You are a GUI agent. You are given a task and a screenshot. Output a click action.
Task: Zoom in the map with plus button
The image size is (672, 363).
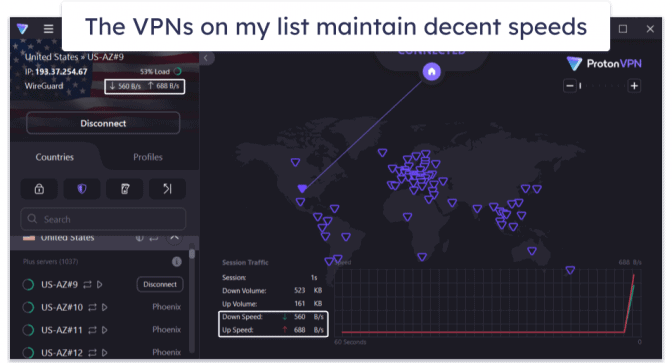coord(634,86)
